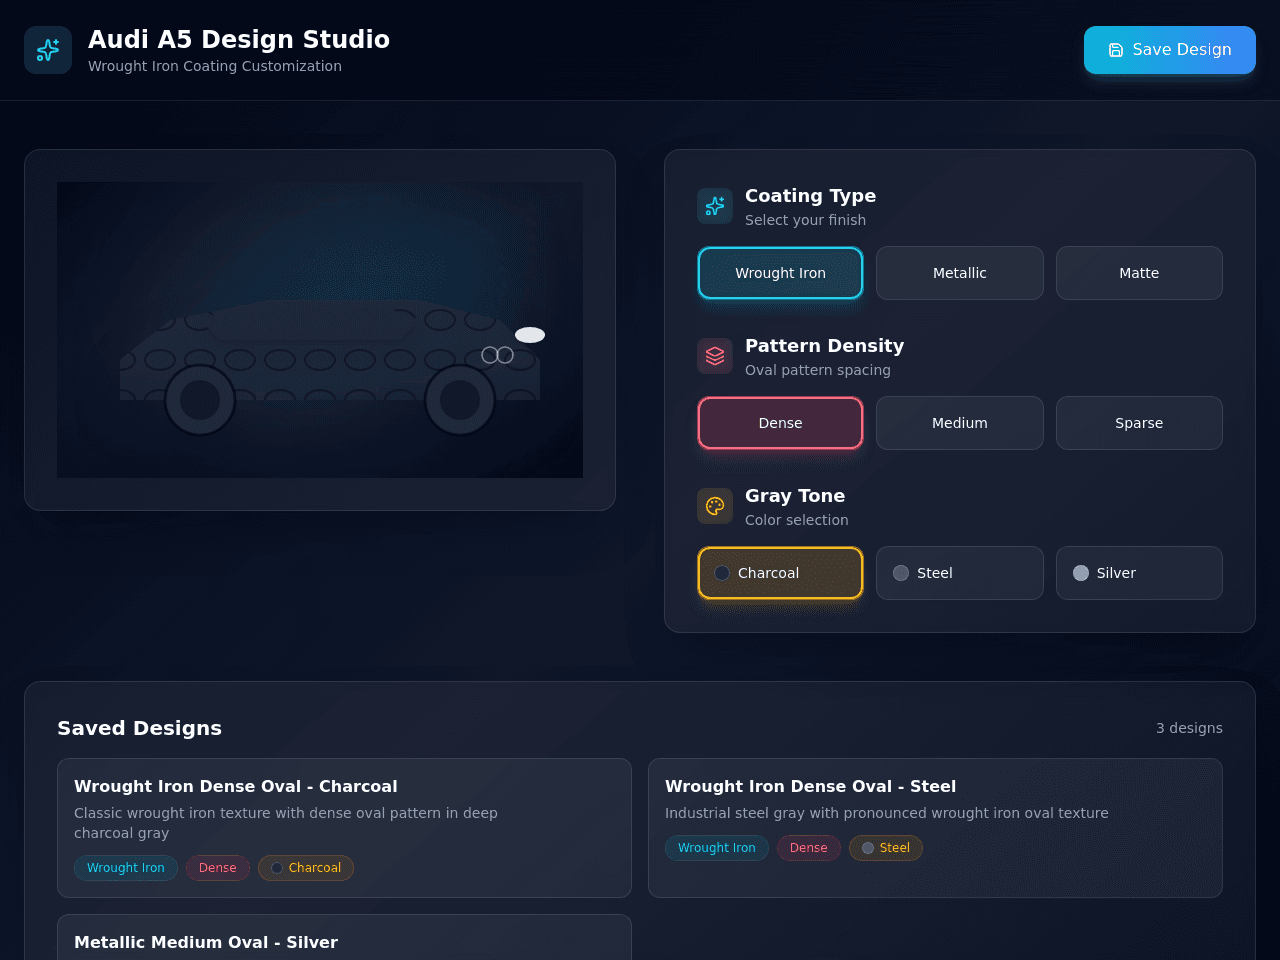Viewport: 1280px width, 960px height.
Task: Click the Wrought Iron tag on the Steel design
Action: pos(717,848)
